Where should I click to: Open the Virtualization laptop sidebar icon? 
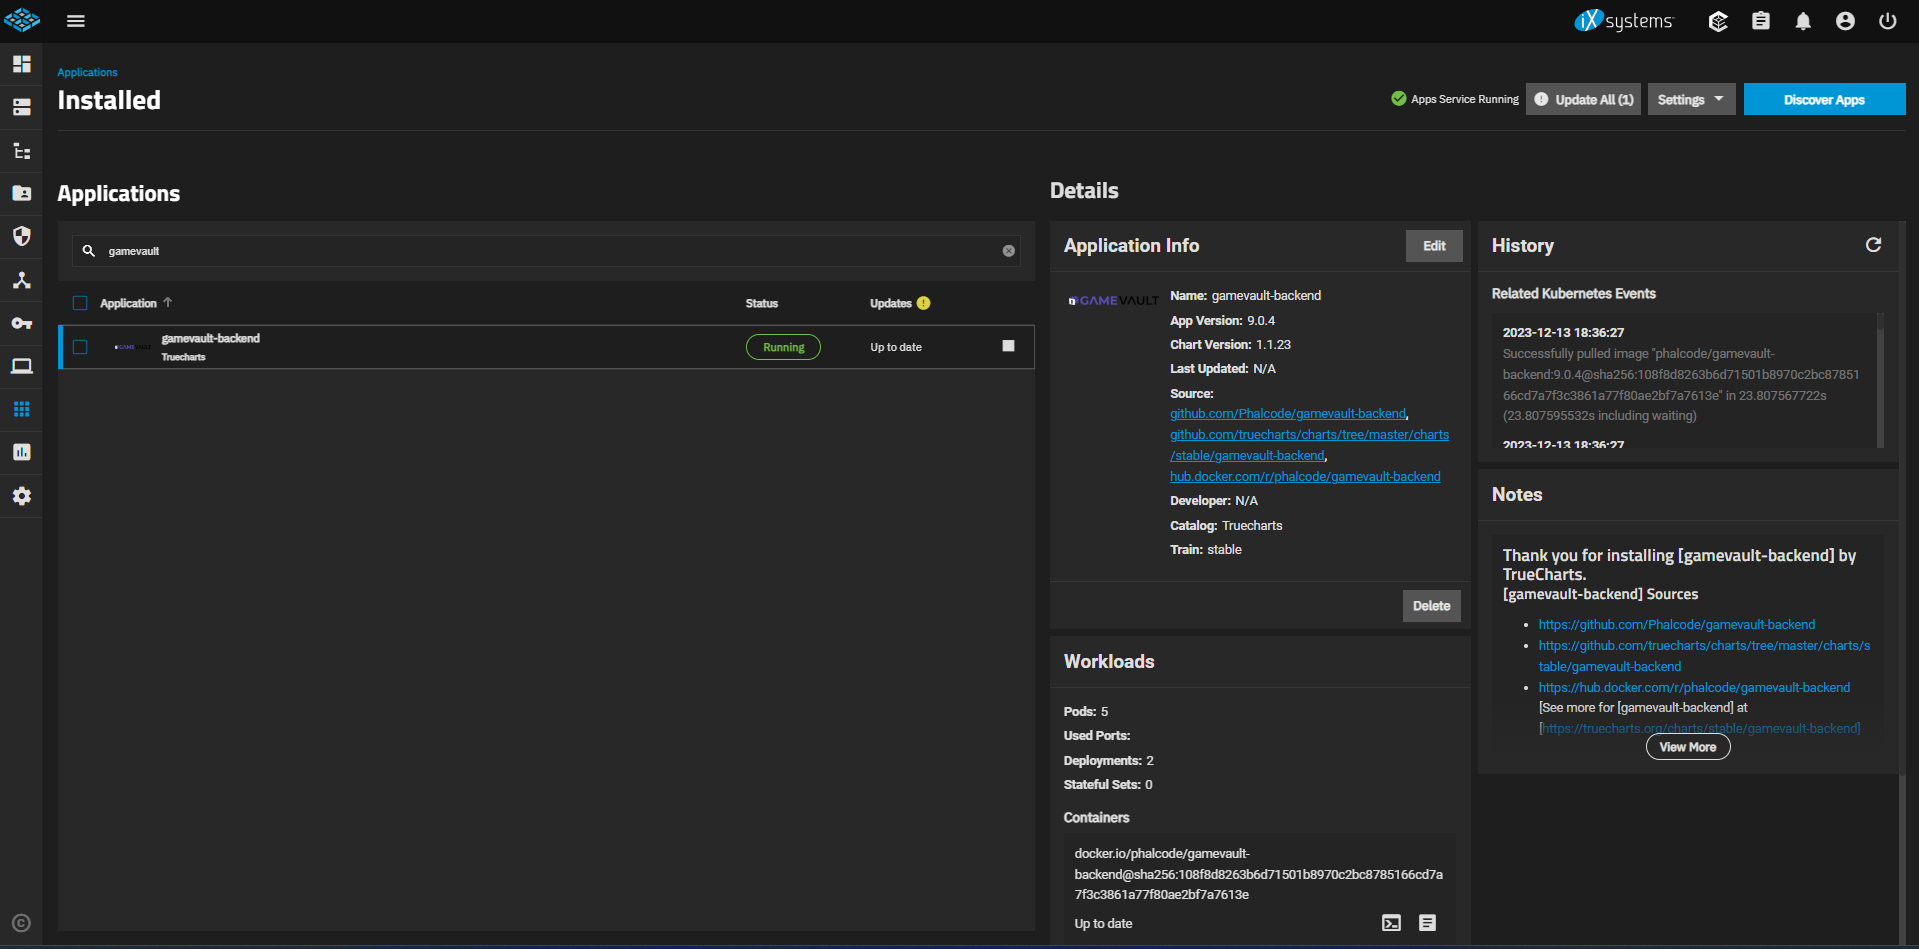tap(21, 366)
